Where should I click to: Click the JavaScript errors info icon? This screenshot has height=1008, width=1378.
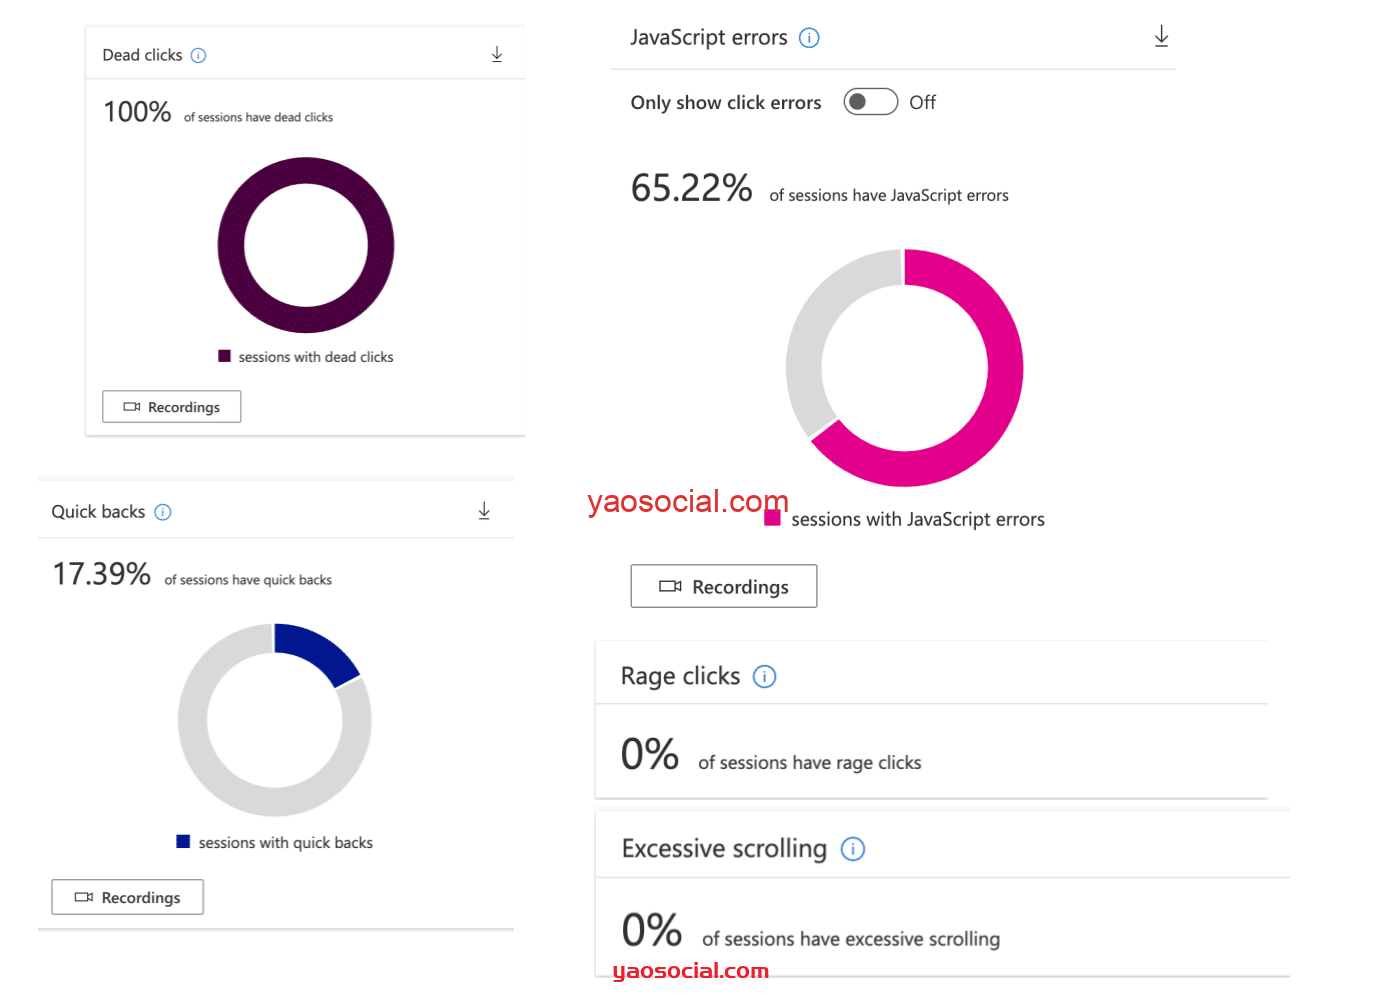809,38
